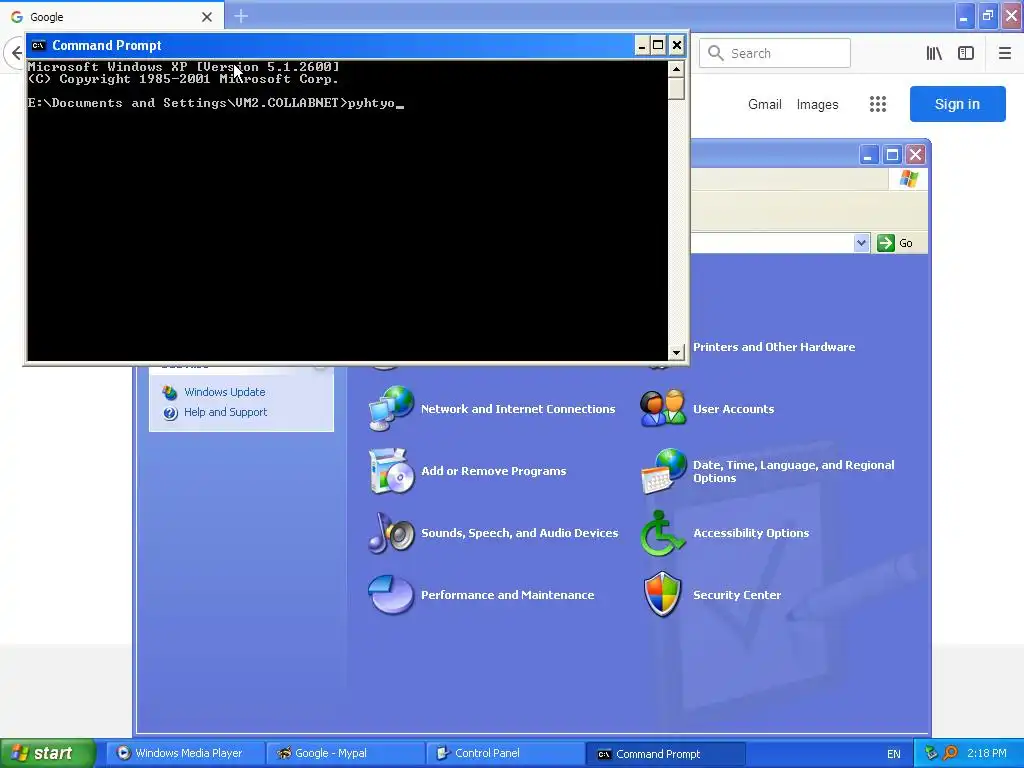Open the Security Center shield icon
Viewport: 1024px width, 768px height.
coord(663,594)
